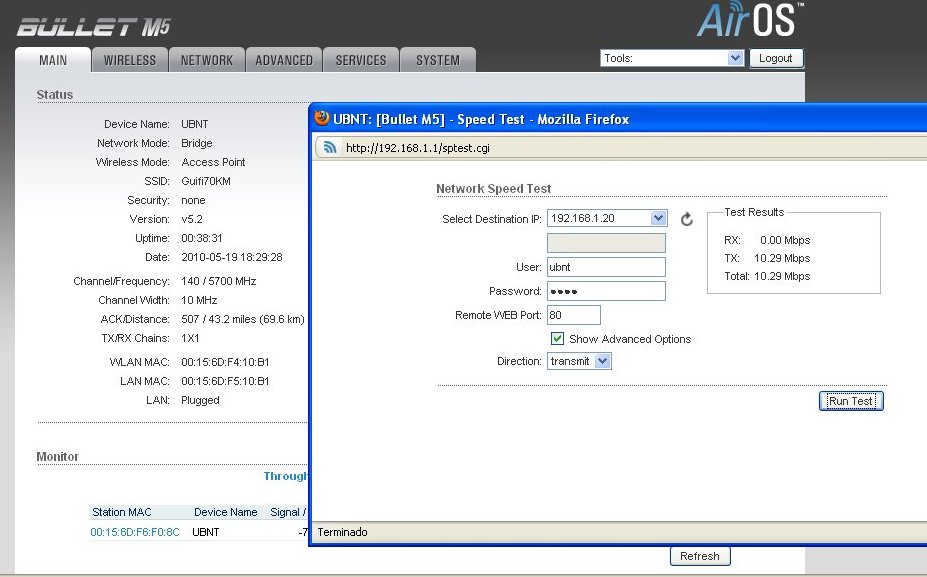
Task: Click the AirOS logo
Action: click(x=749, y=20)
